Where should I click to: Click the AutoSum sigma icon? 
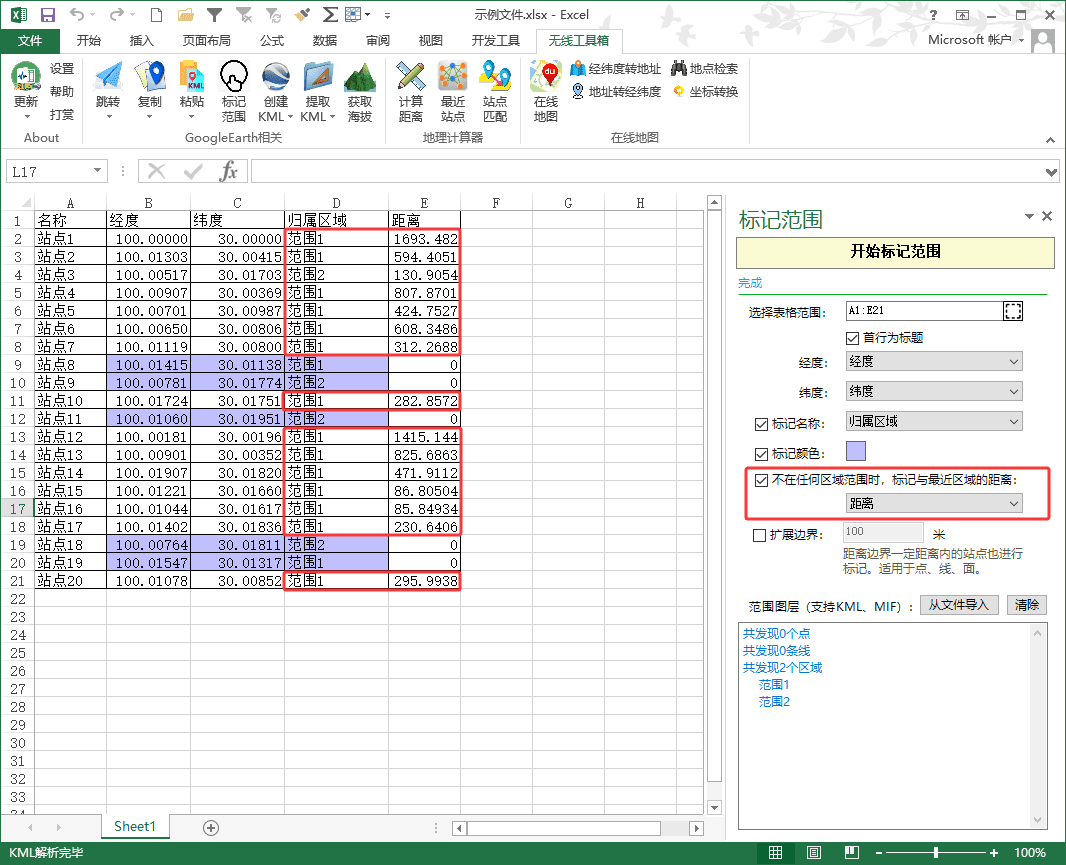click(330, 14)
